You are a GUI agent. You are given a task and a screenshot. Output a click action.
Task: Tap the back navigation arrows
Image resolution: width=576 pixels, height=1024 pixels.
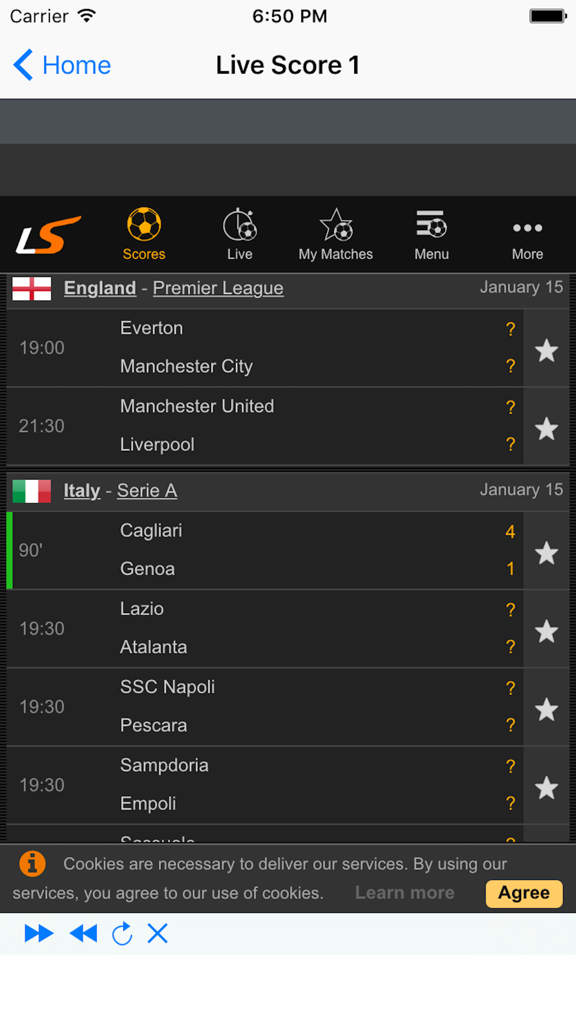(x=82, y=933)
